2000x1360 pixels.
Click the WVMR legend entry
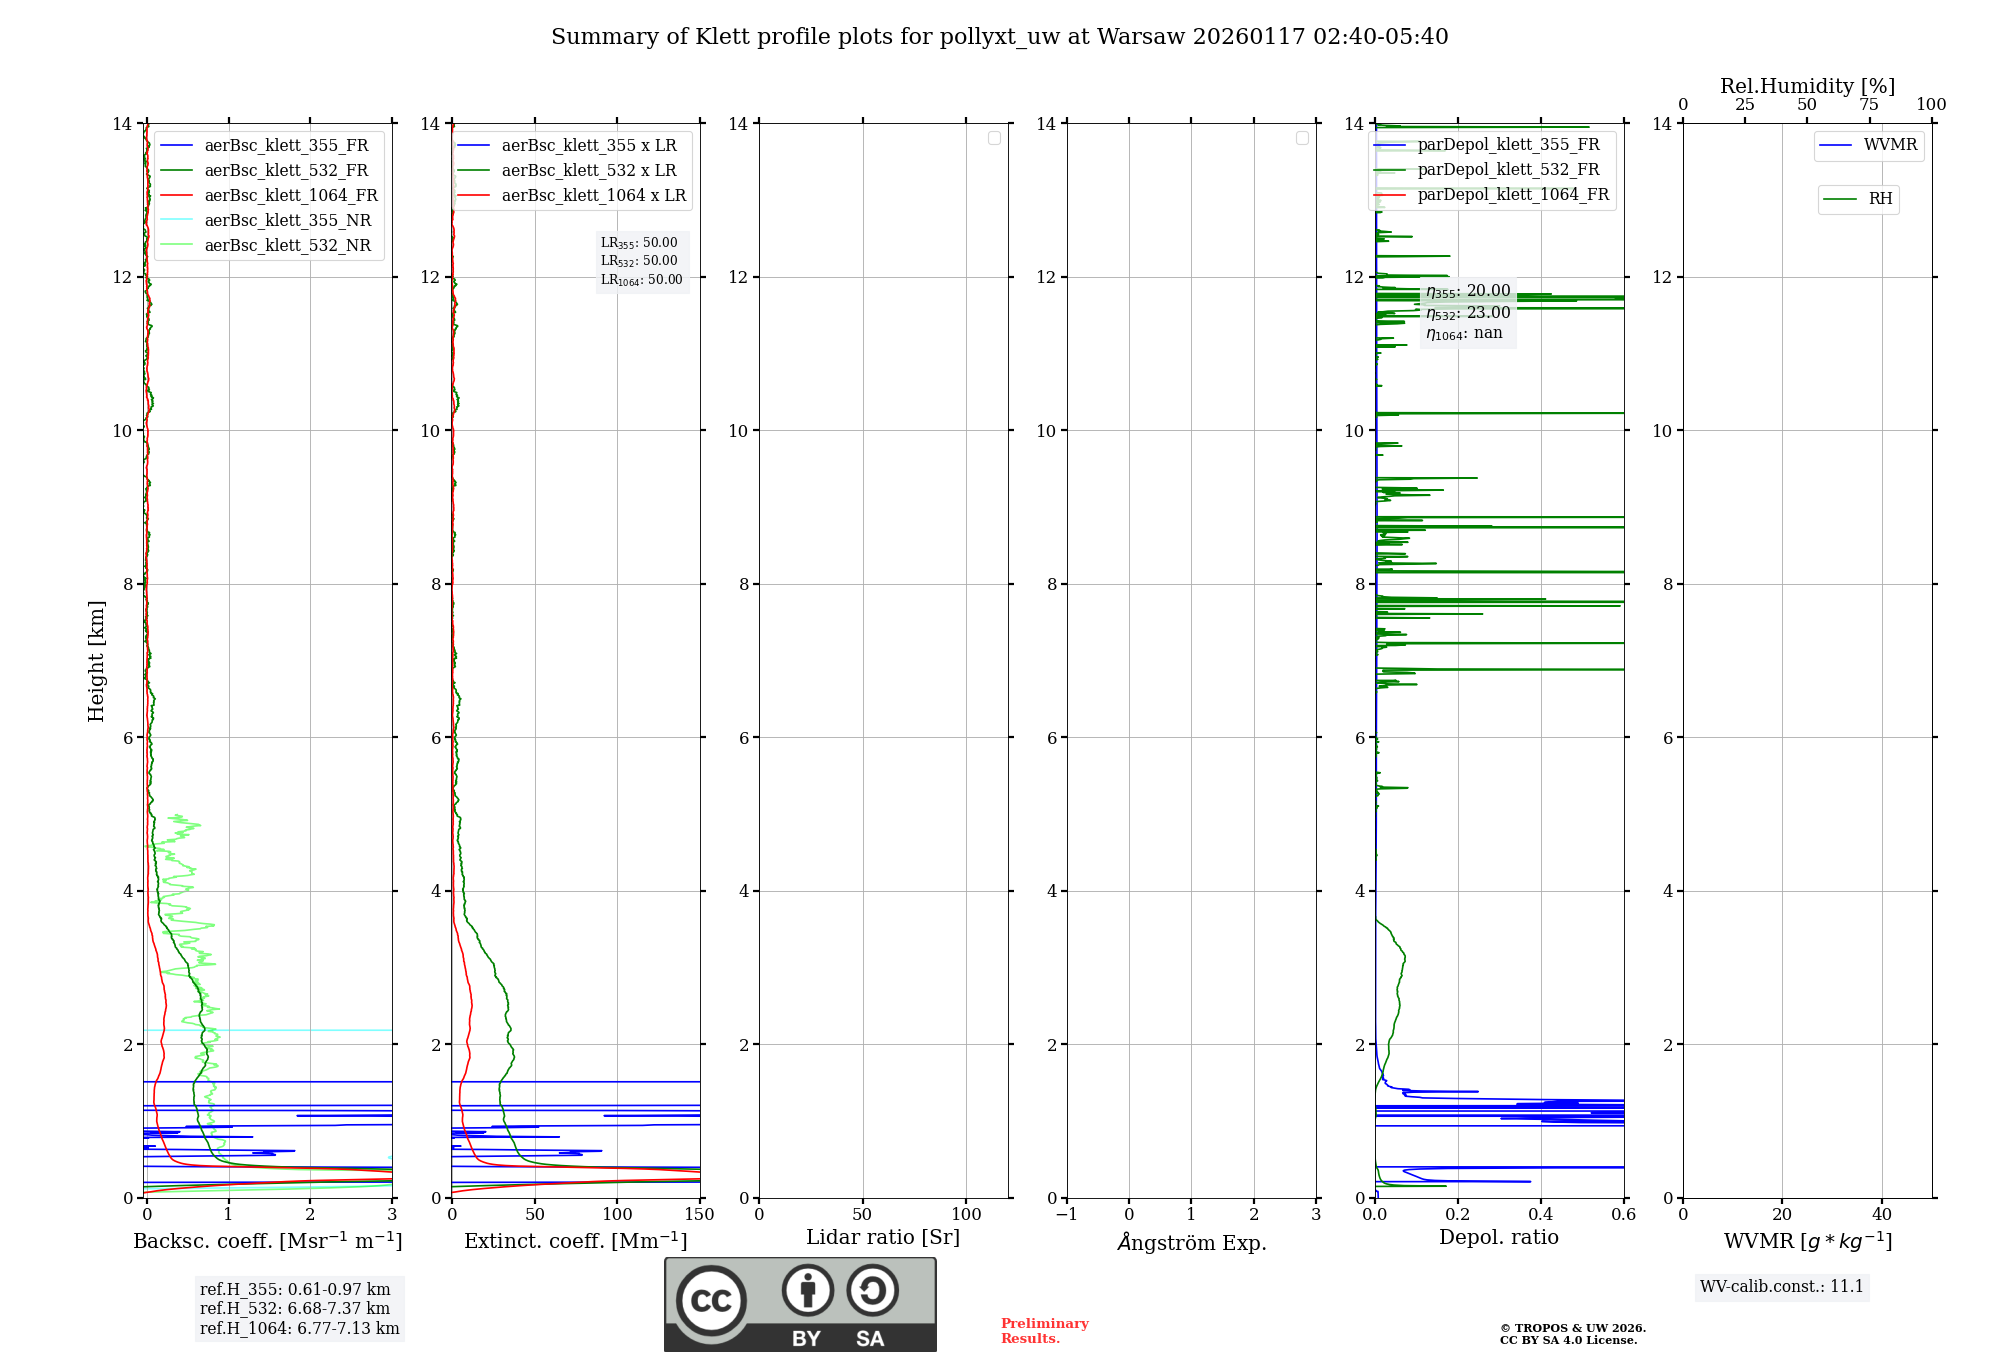tap(1889, 145)
